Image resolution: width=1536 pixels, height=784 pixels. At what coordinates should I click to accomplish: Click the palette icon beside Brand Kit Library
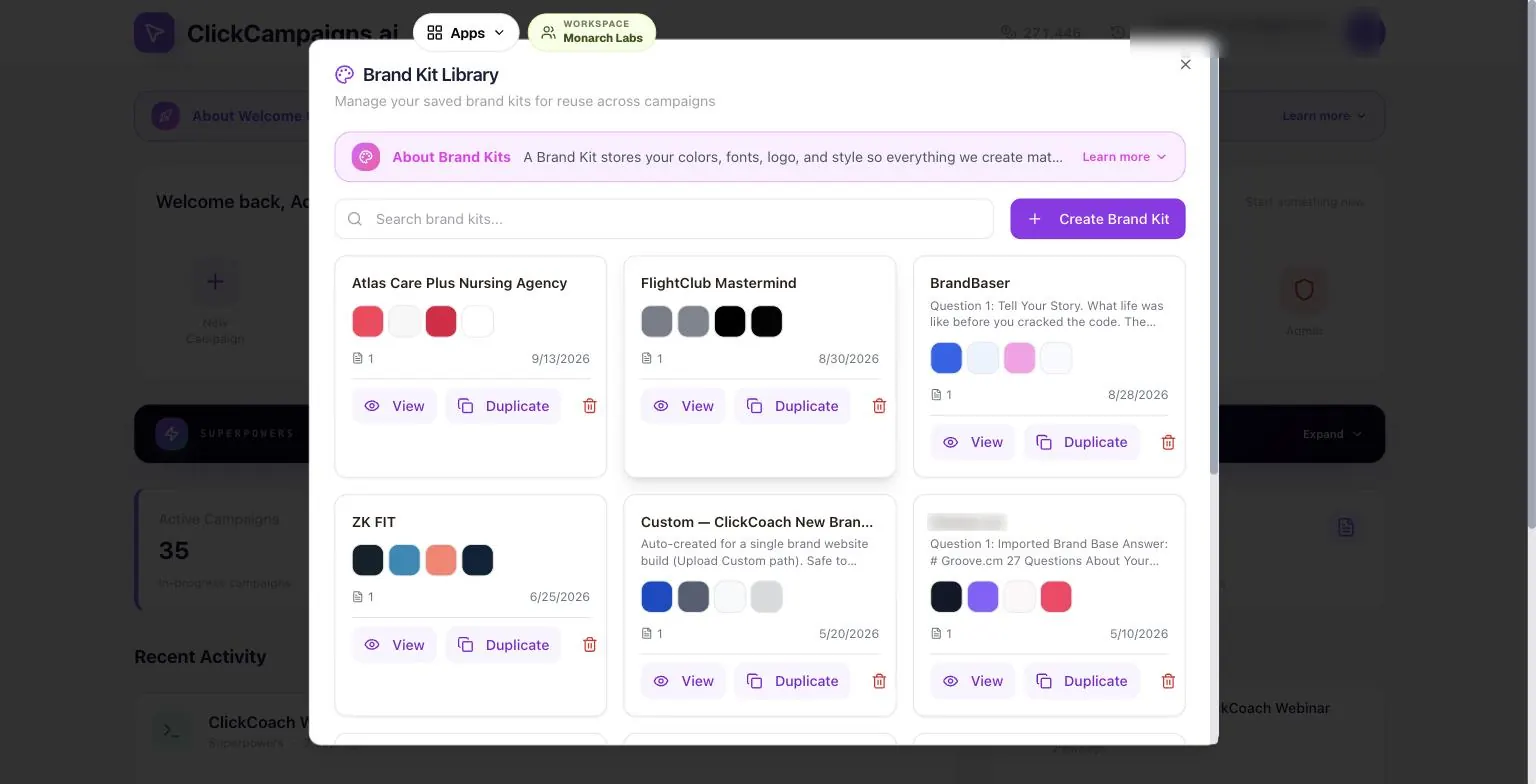pos(345,74)
